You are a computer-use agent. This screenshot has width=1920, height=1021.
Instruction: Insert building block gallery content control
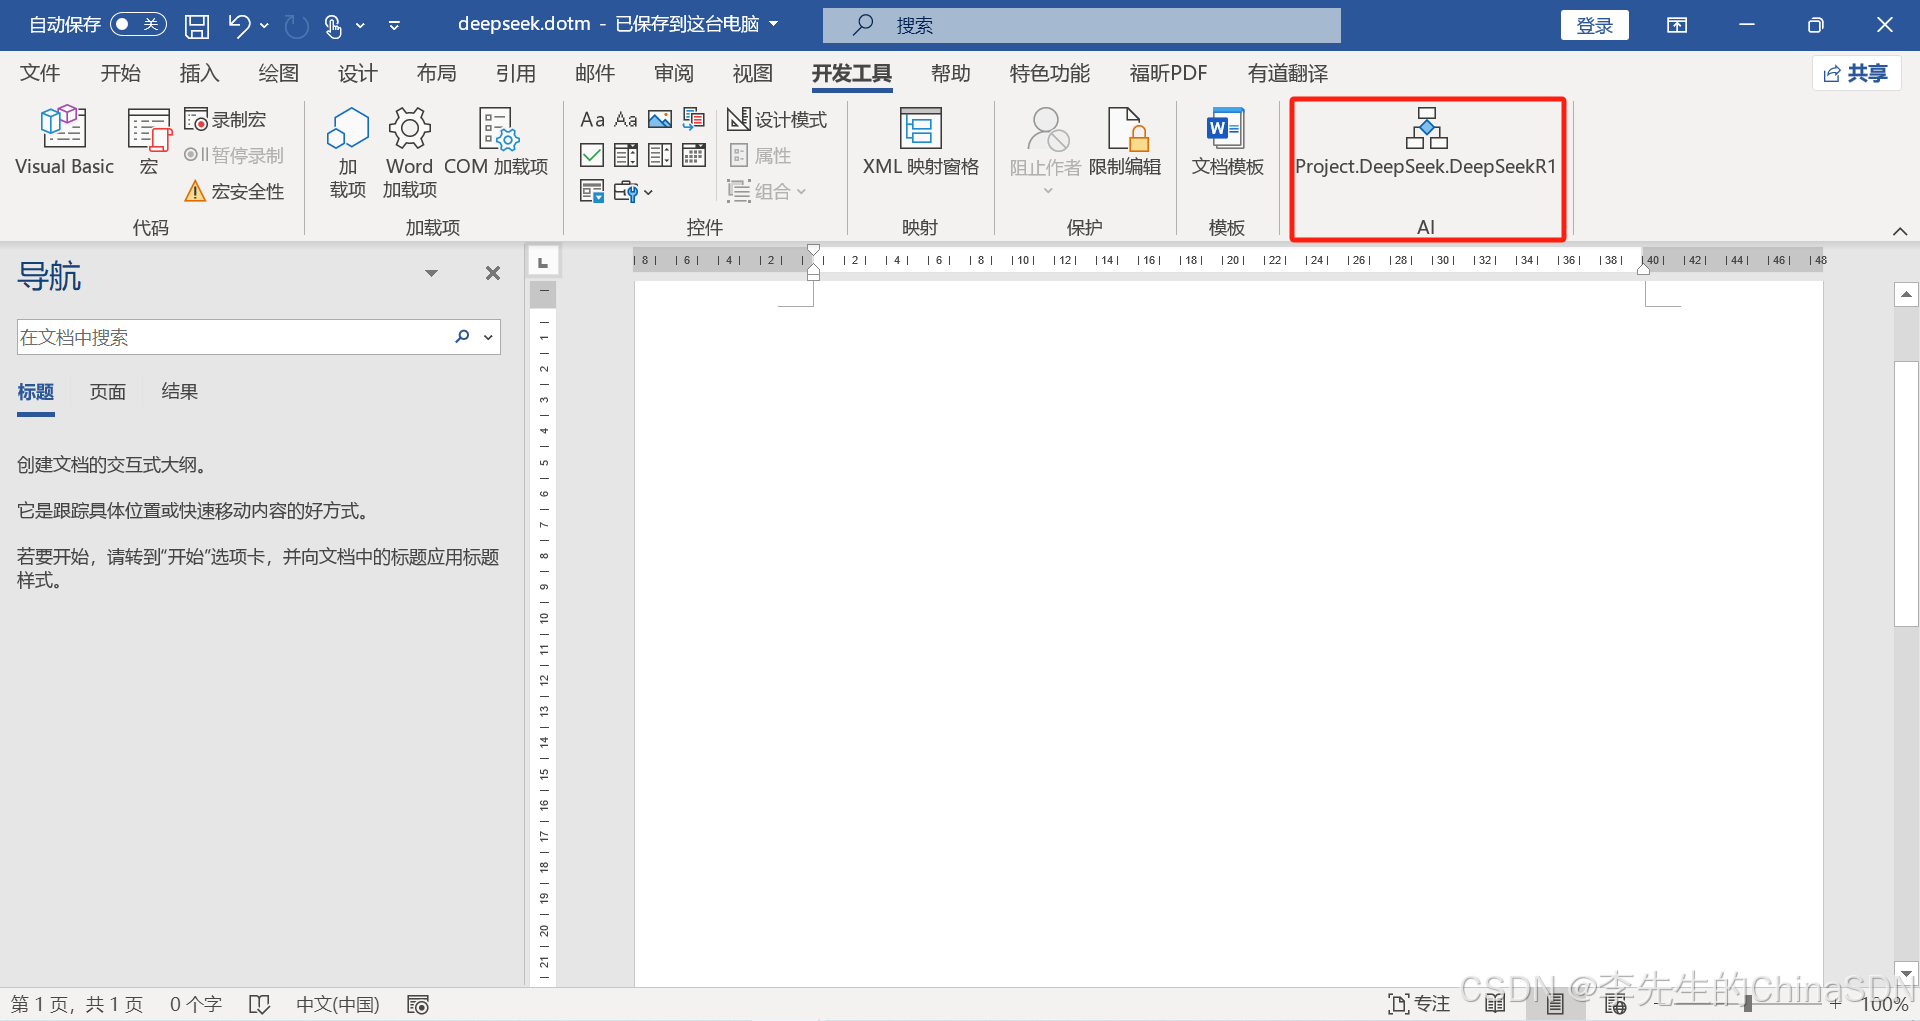click(694, 120)
